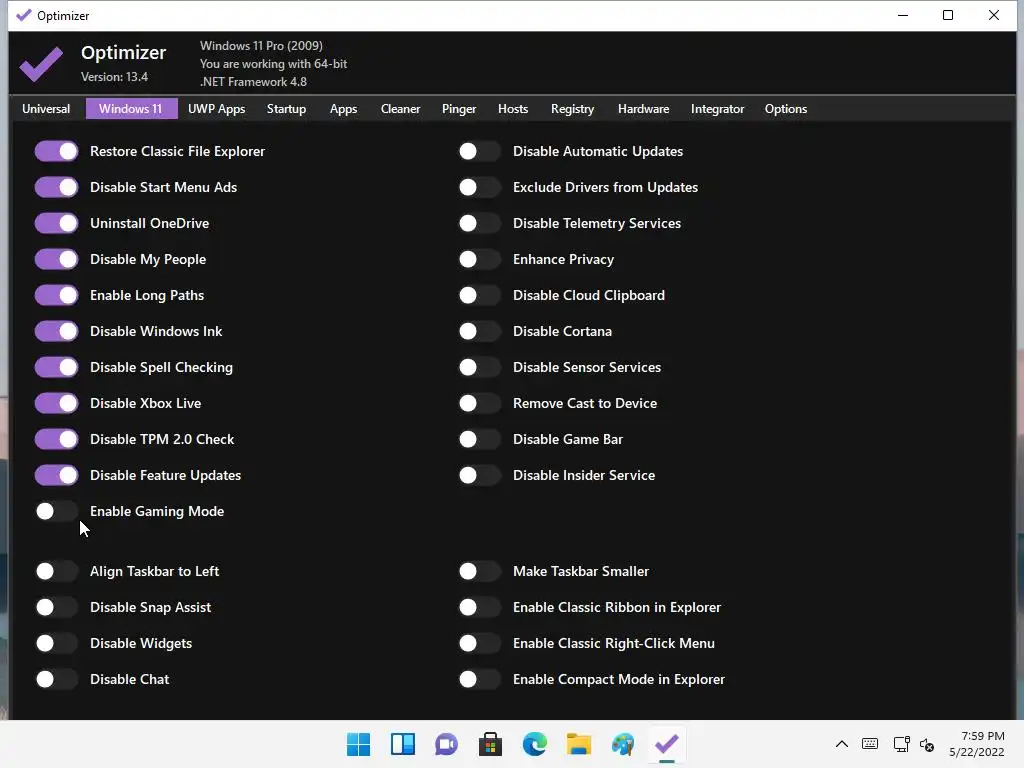Turn on Disable Game Bar switch

pos(479,439)
